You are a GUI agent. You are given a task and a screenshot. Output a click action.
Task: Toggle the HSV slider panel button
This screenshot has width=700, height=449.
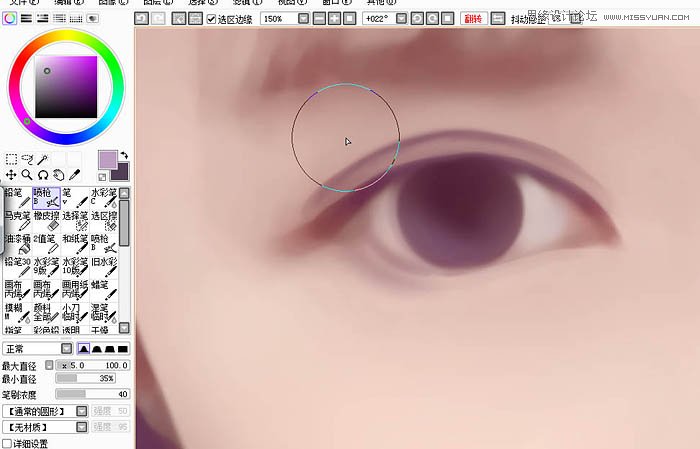point(43,18)
